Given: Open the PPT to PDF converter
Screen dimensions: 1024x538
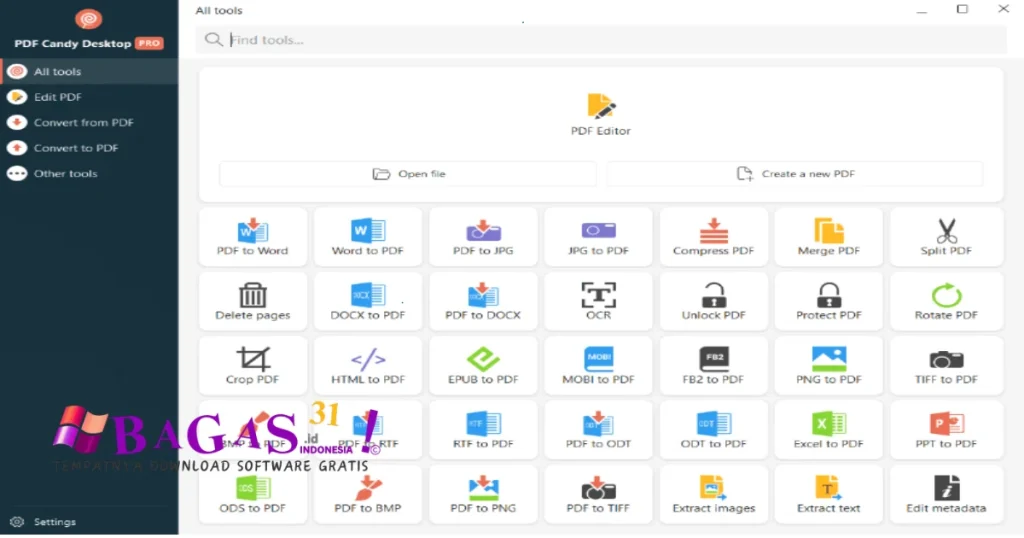Looking at the screenshot, I should coord(946,430).
